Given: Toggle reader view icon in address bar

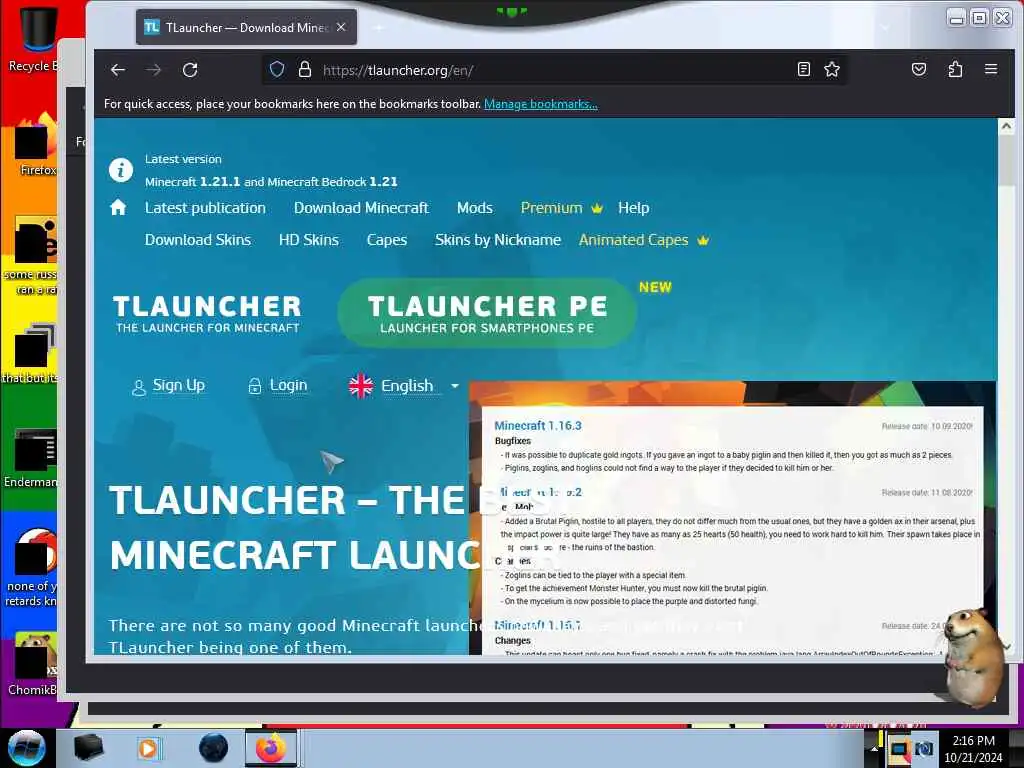Looking at the screenshot, I should 804,69.
